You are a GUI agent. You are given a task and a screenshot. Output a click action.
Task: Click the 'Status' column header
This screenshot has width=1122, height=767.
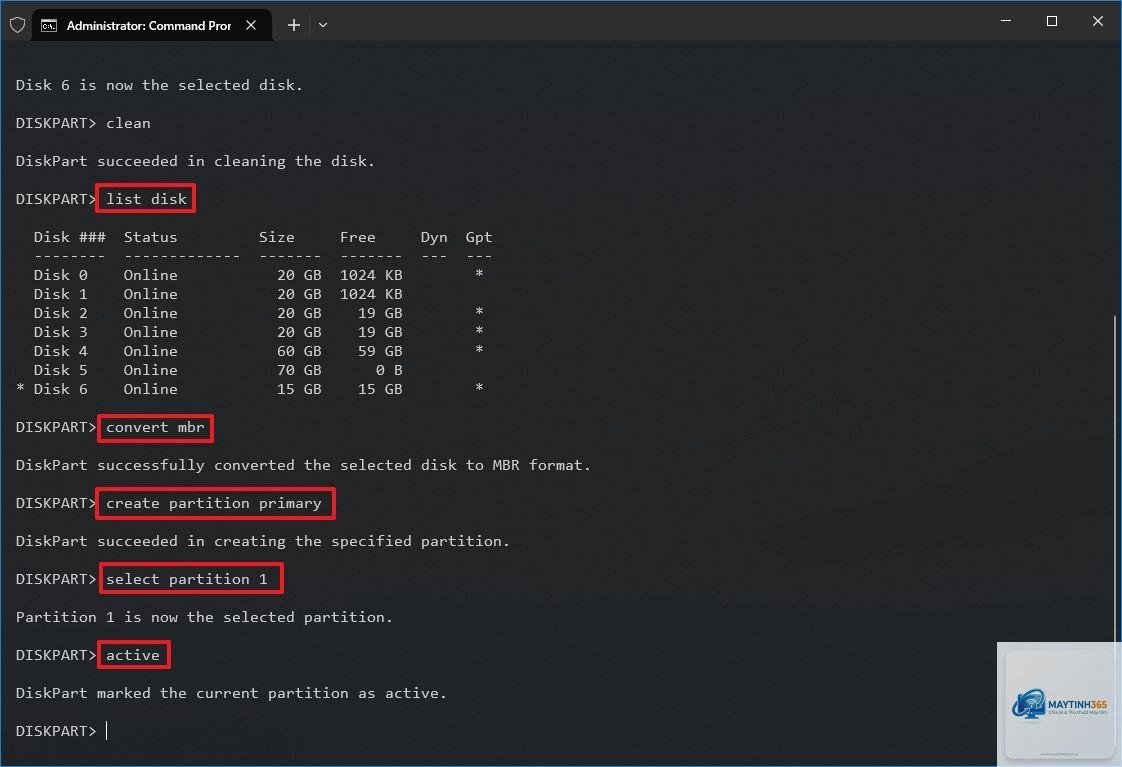[x=150, y=237]
